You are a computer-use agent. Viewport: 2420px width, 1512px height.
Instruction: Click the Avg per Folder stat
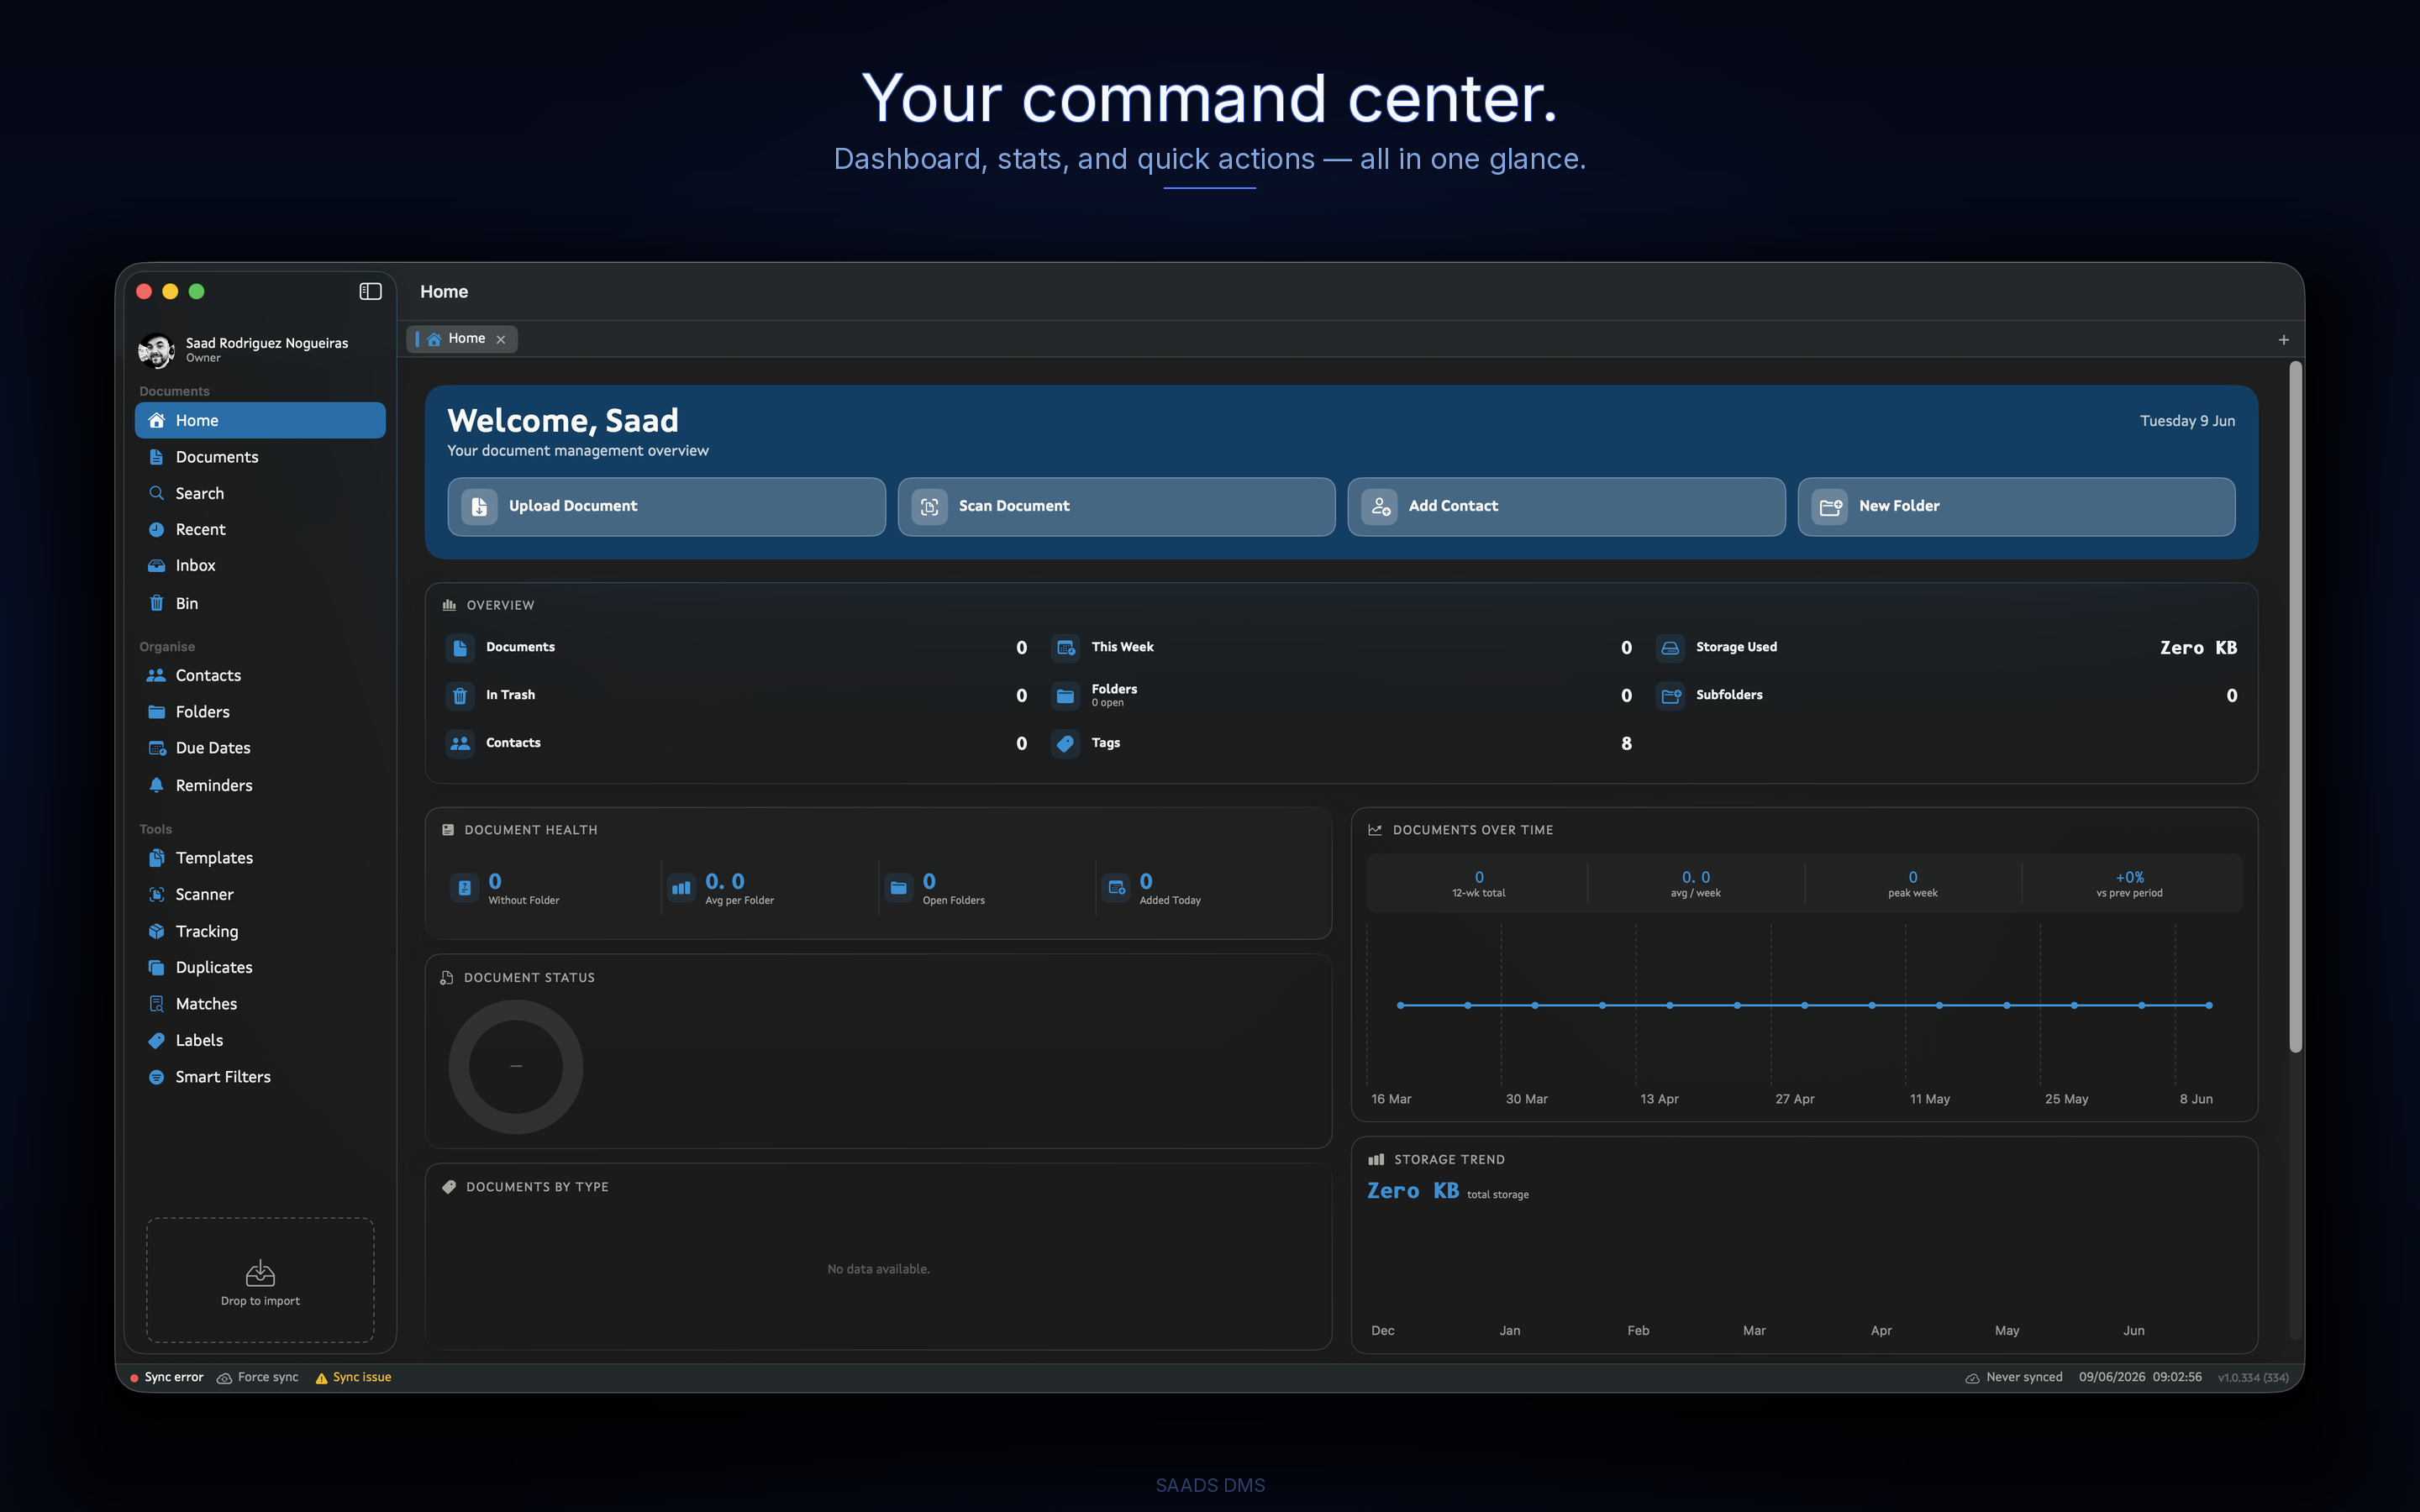[x=721, y=888]
